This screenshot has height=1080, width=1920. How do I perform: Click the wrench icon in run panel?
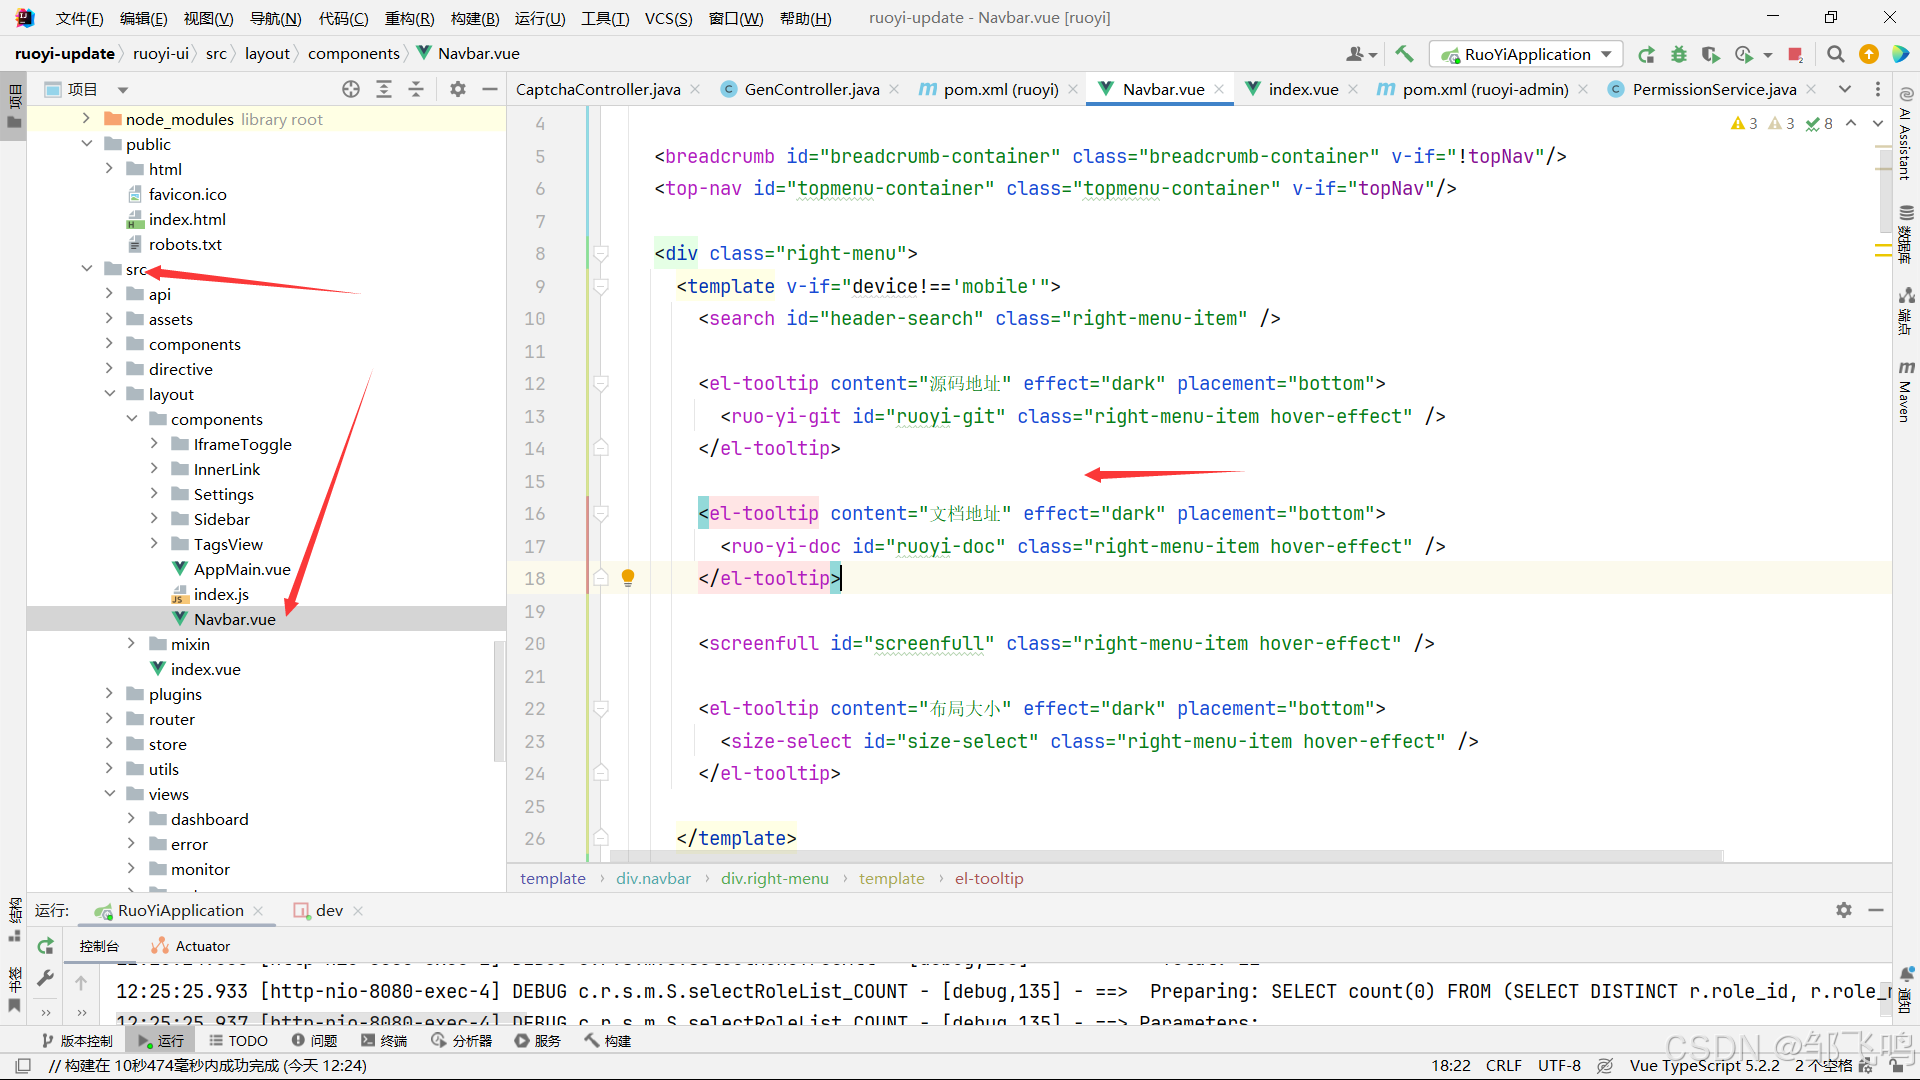point(46,978)
